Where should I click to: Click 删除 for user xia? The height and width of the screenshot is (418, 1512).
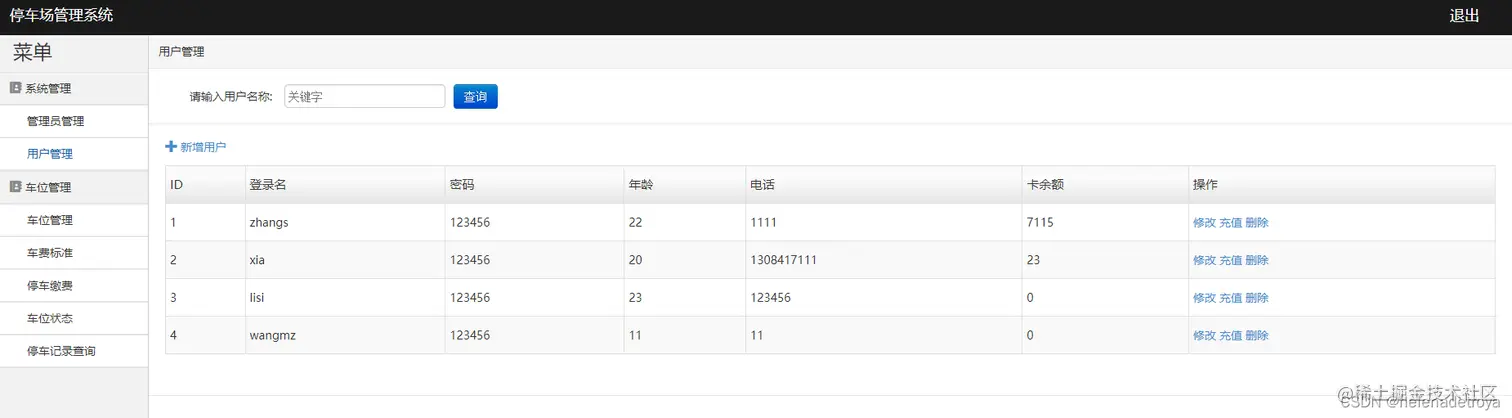tap(1257, 260)
